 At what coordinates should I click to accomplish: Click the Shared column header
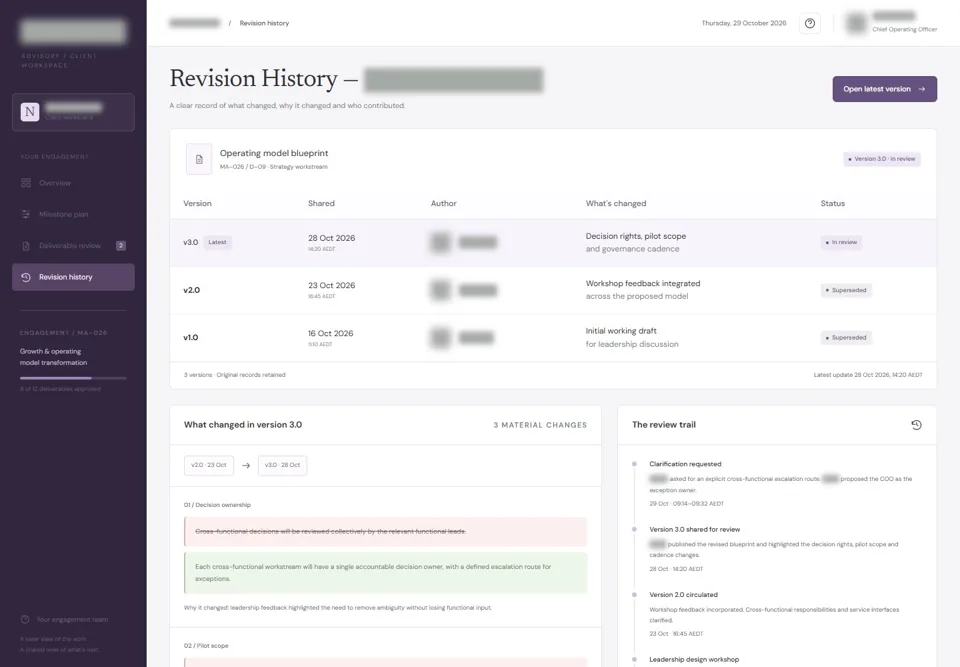tap(321, 203)
